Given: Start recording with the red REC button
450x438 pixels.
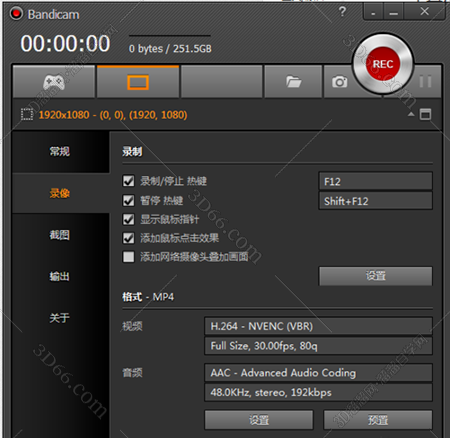Looking at the screenshot, I should pos(383,64).
